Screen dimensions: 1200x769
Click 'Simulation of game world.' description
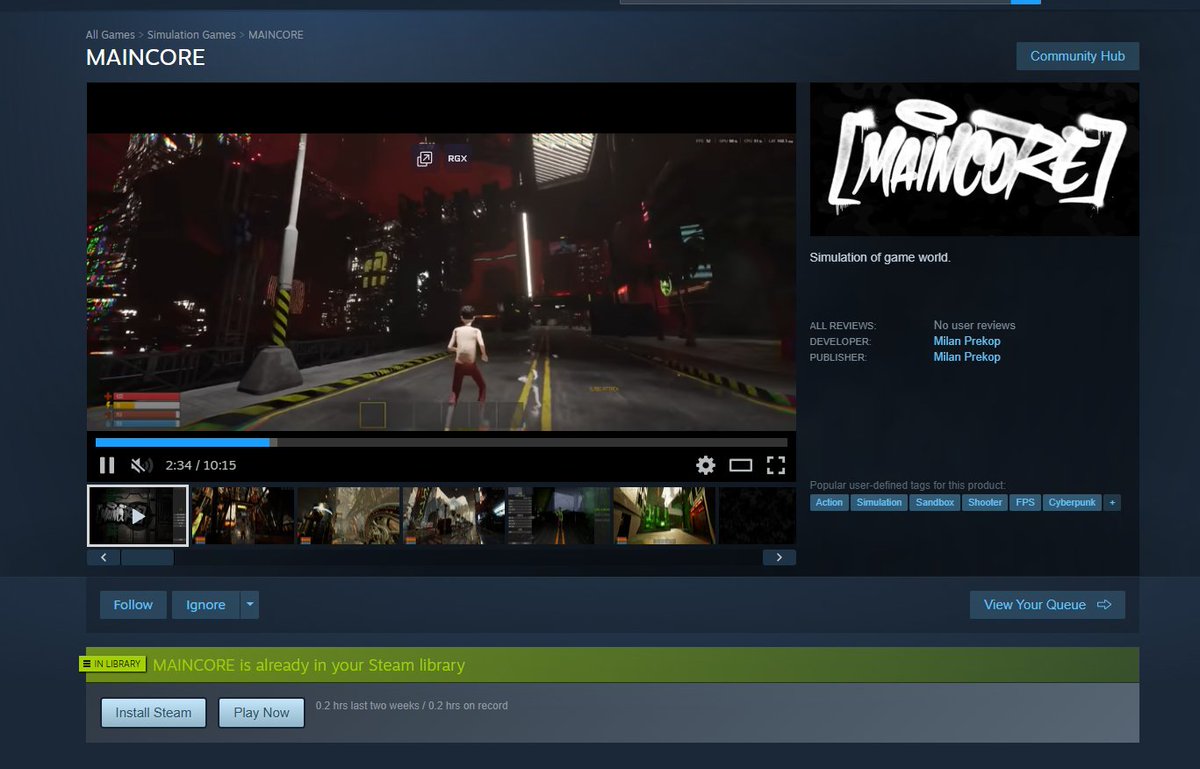coord(880,258)
